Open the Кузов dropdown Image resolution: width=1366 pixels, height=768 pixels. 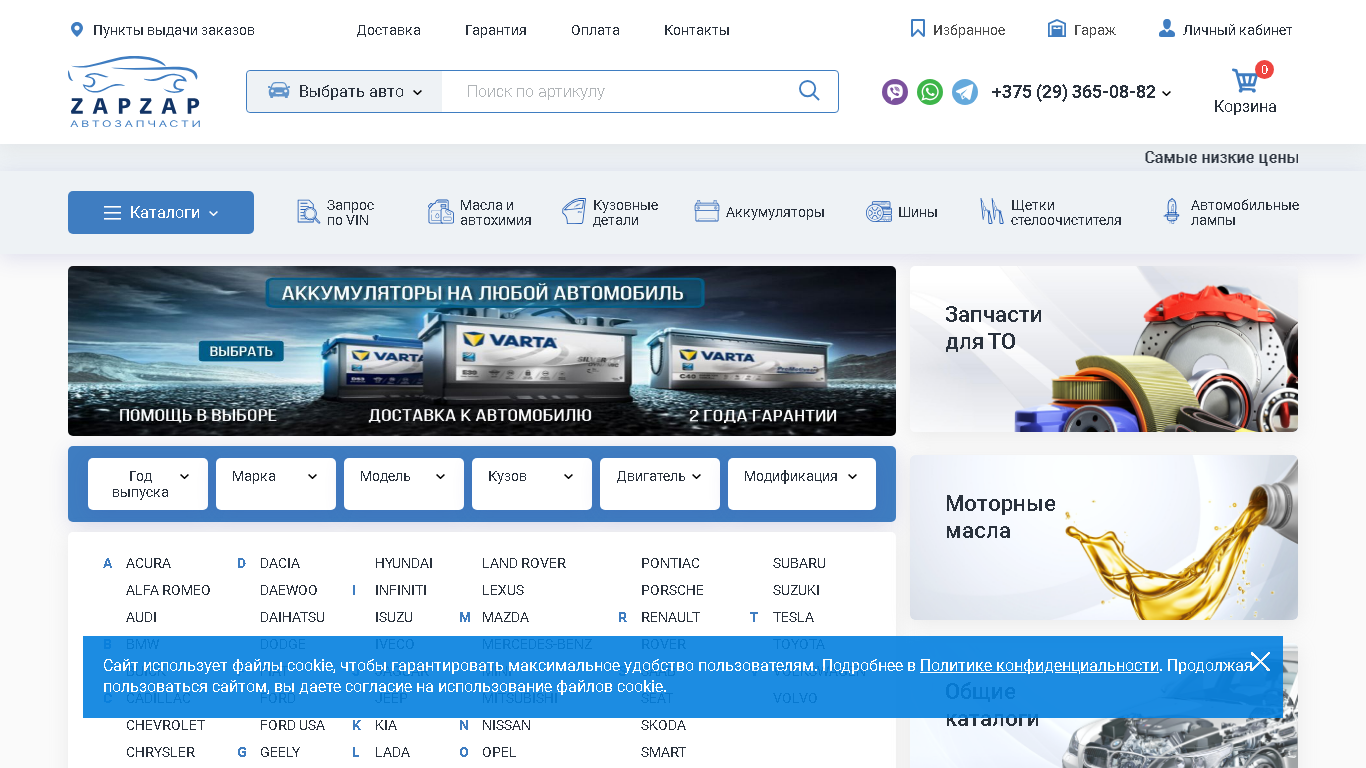coord(532,484)
